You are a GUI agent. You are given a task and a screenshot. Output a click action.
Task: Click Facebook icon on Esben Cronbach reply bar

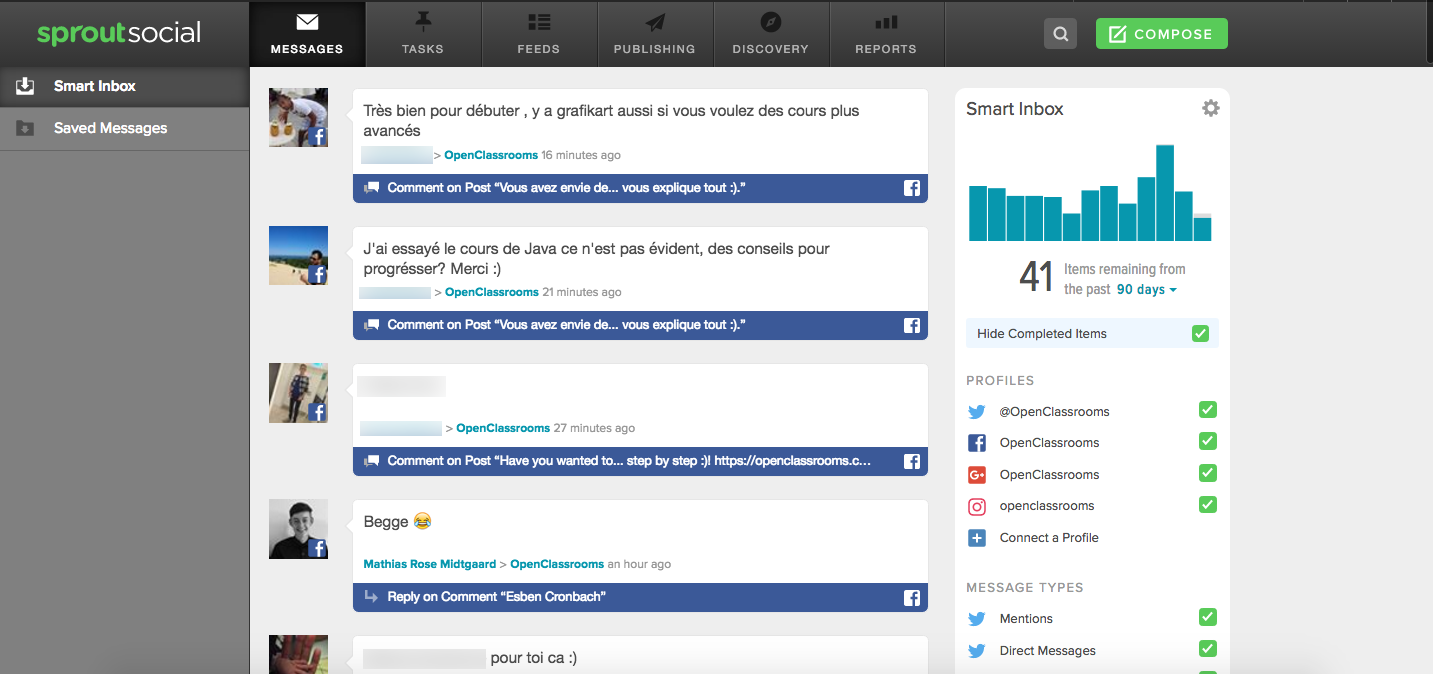tap(912, 598)
